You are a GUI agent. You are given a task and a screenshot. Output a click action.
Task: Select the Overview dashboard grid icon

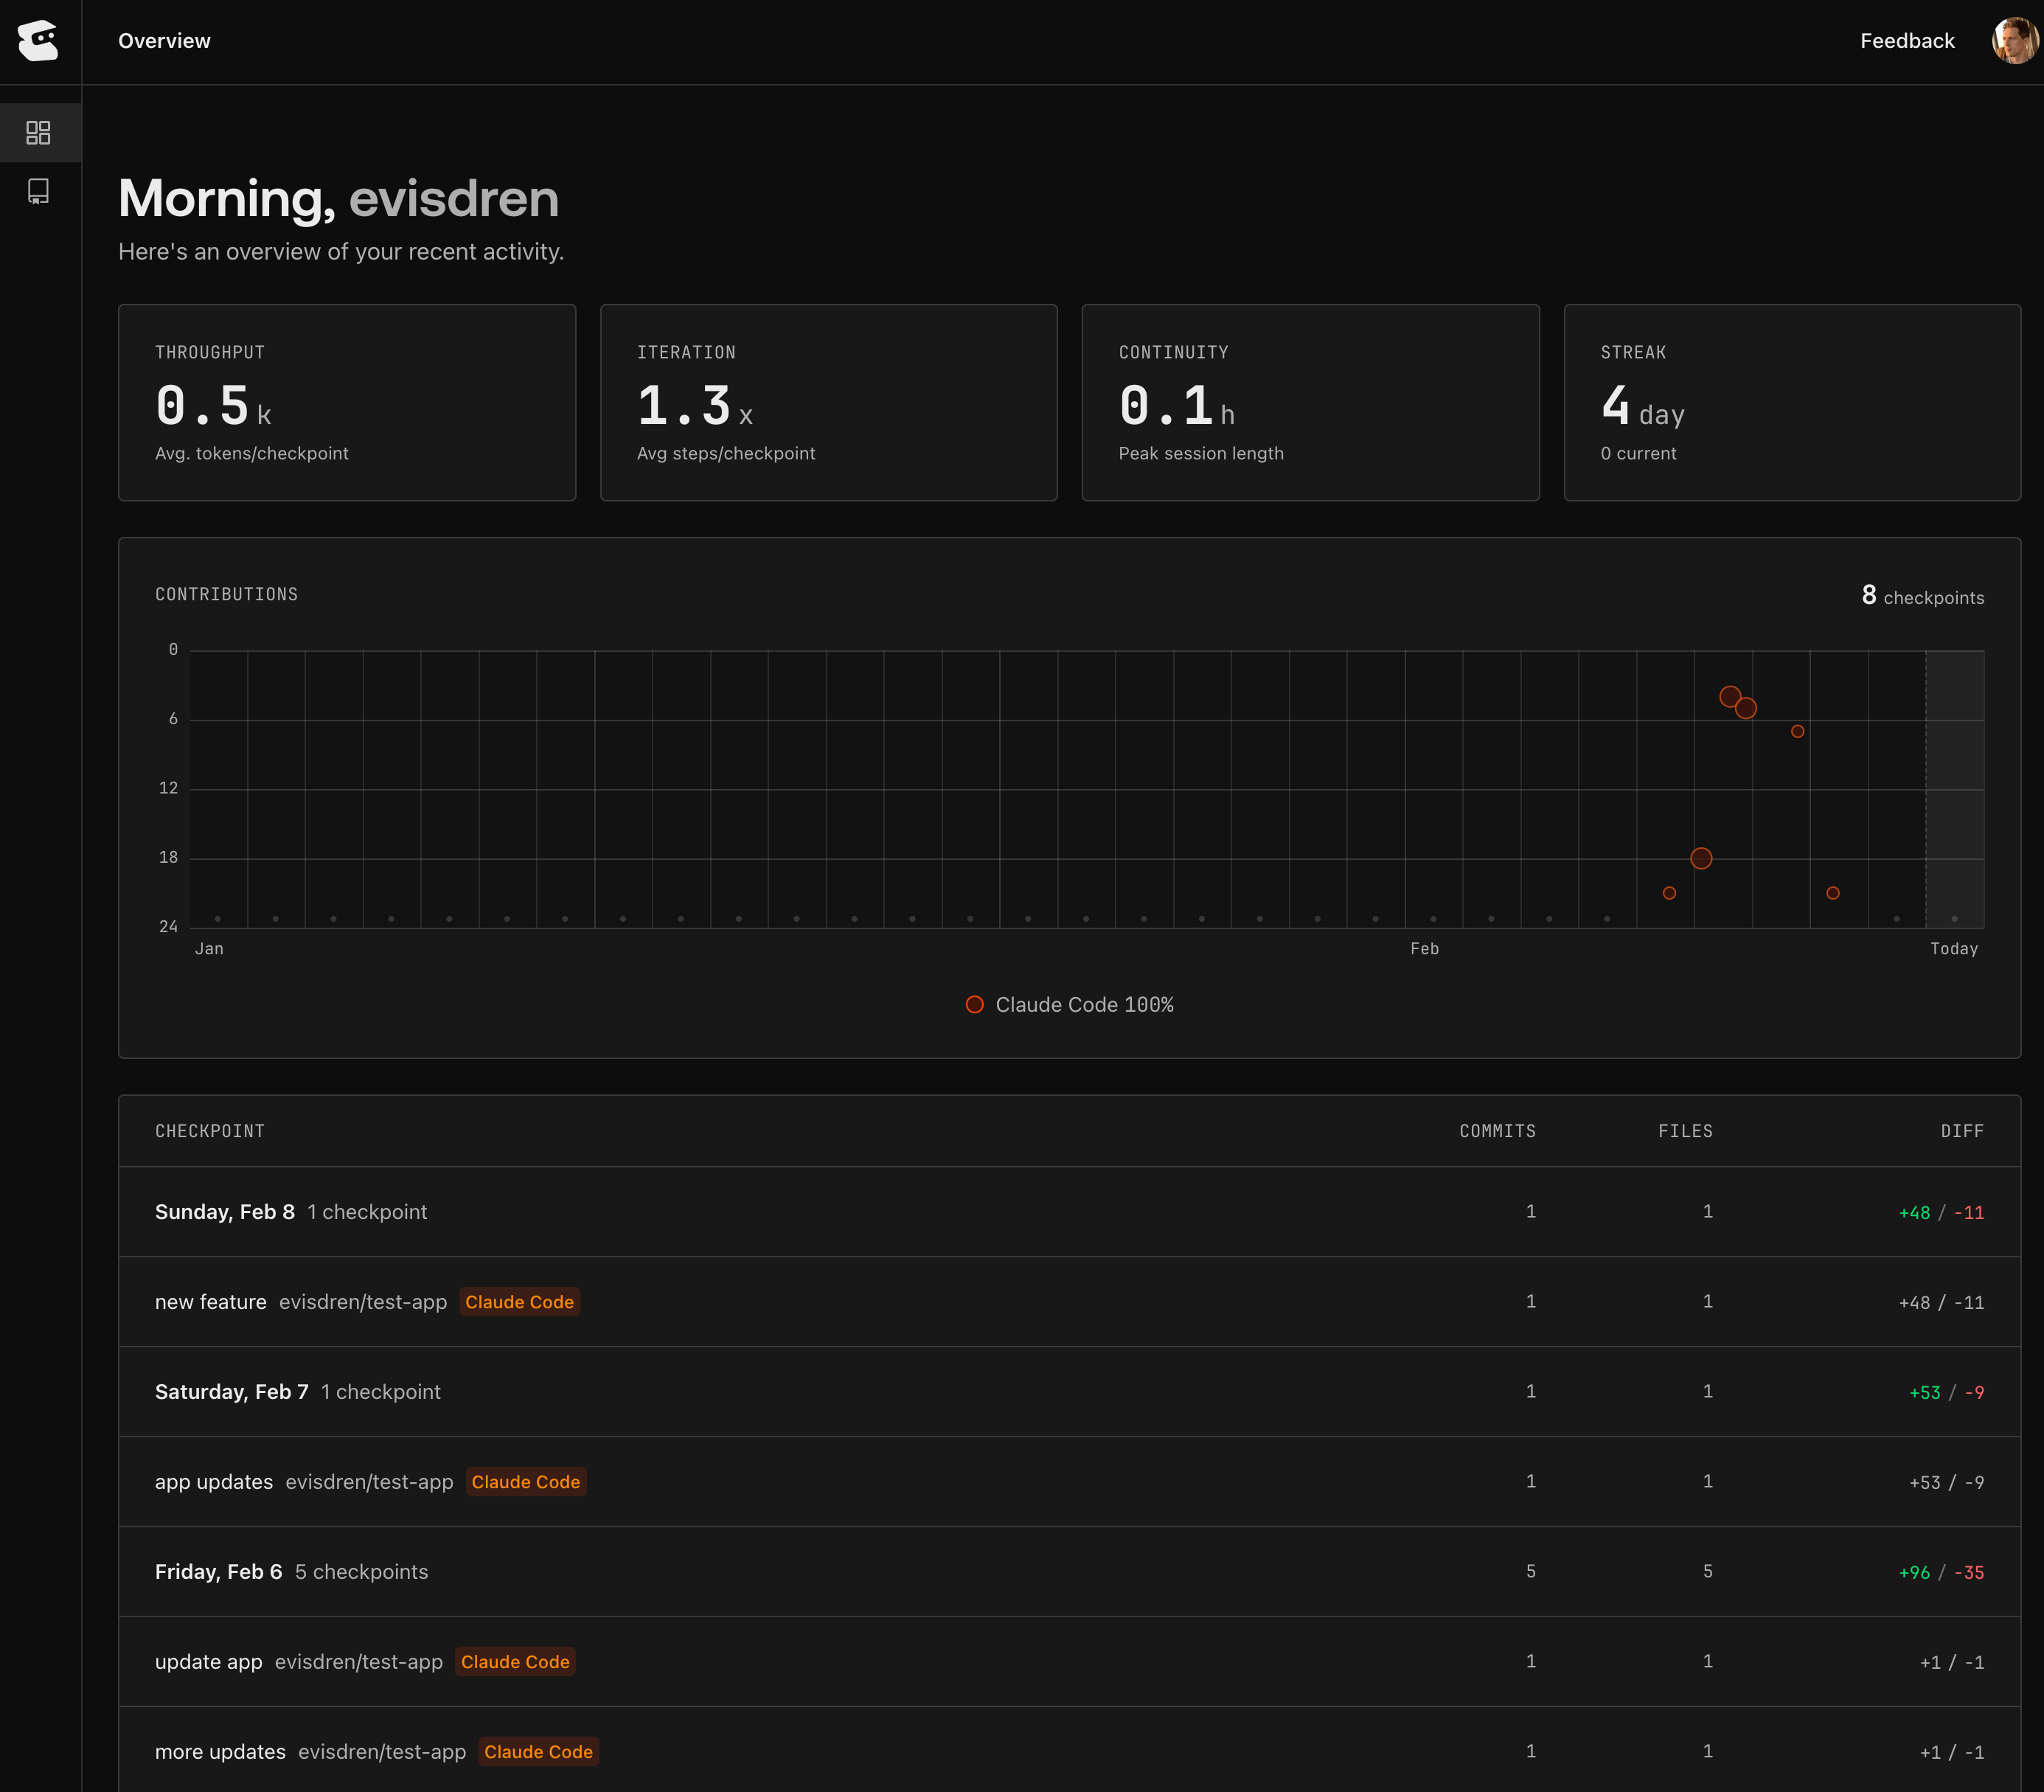pos(40,132)
